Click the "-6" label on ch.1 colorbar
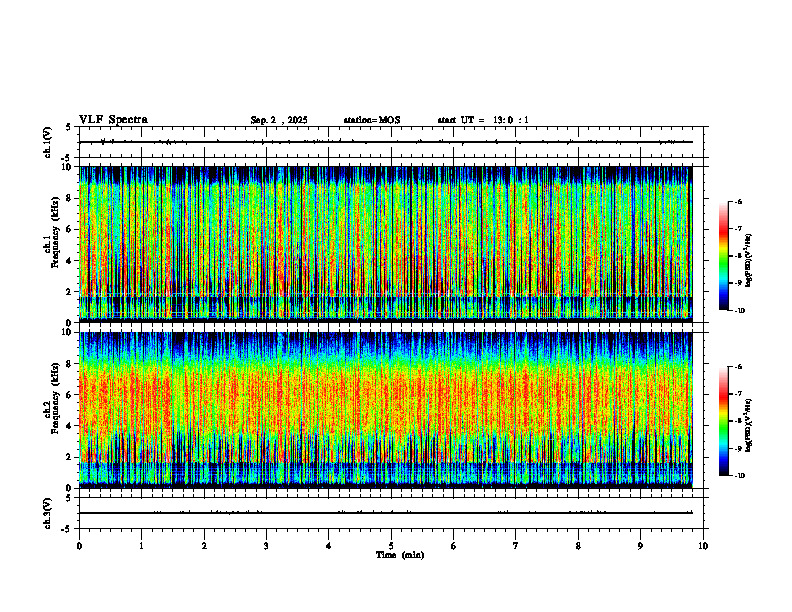The image size is (792, 612). pyautogui.click(x=738, y=201)
